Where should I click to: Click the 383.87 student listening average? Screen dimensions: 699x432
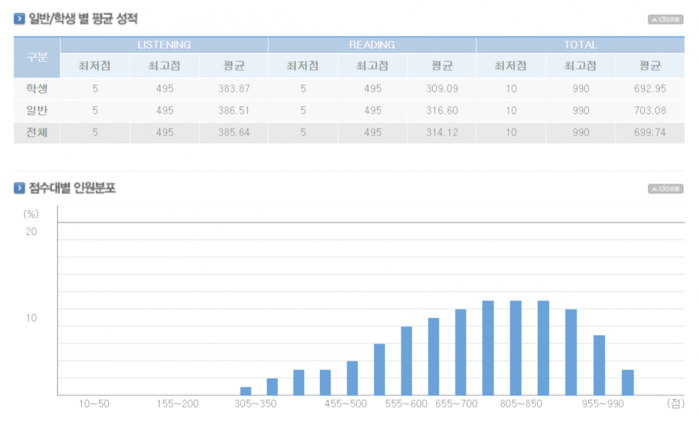click(232, 89)
